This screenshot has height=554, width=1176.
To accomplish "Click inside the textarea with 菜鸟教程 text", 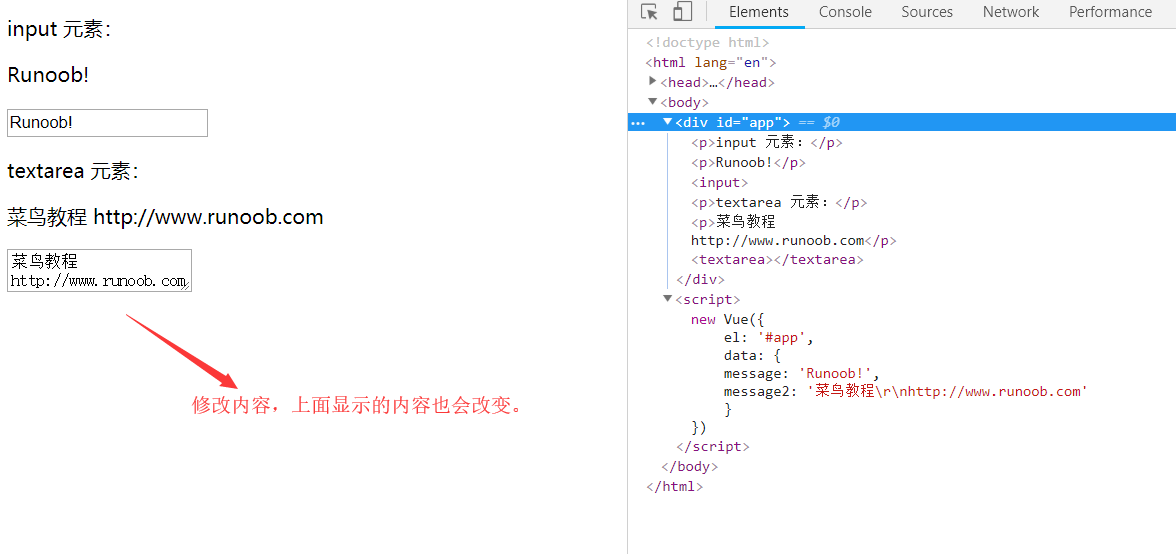I will pyautogui.click(x=98, y=270).
